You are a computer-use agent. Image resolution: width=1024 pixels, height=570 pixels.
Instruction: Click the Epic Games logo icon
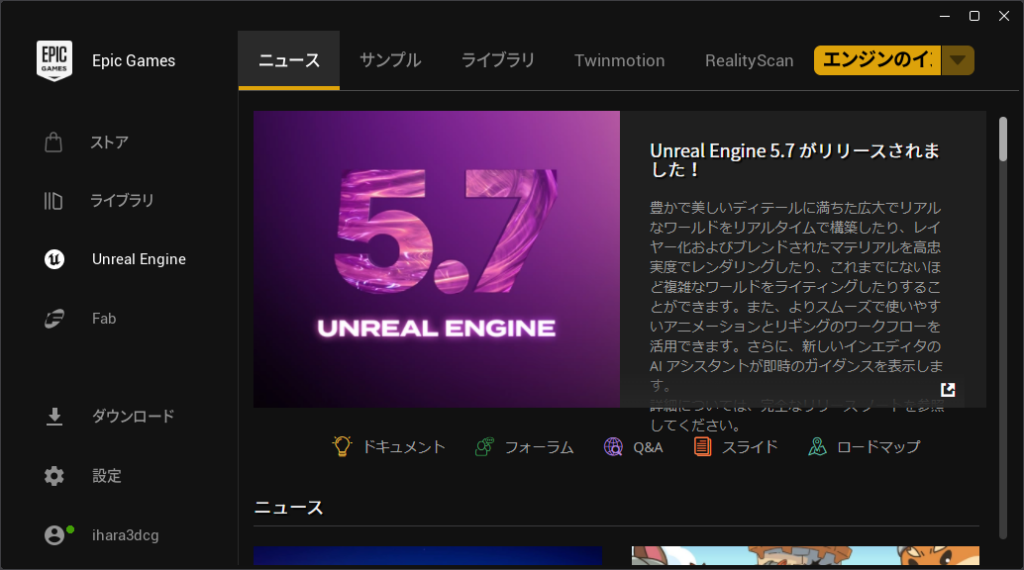tap(53, 60)
